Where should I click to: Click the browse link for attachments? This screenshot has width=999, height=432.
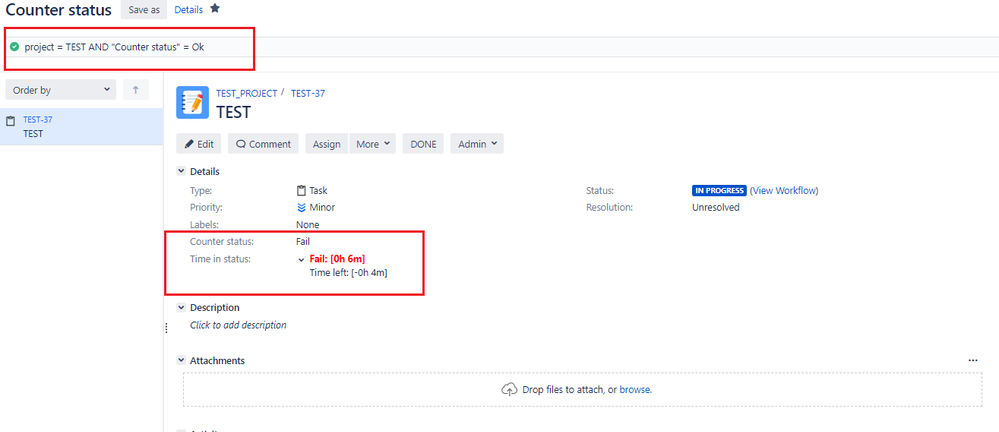[635, 389]
